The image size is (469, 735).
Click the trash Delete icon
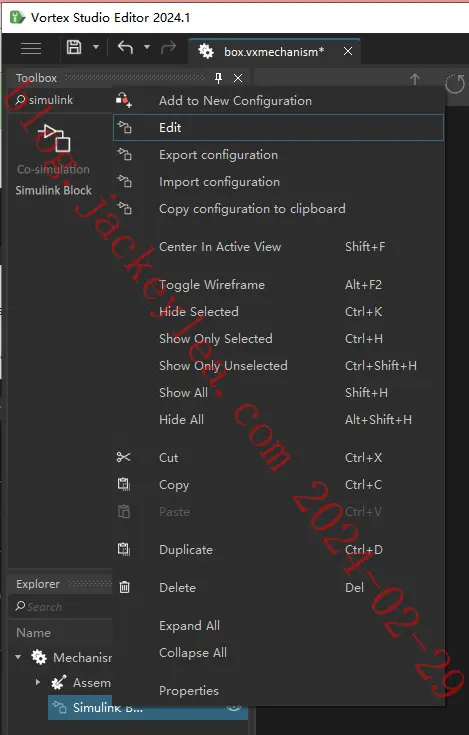[x=124, y=587]
